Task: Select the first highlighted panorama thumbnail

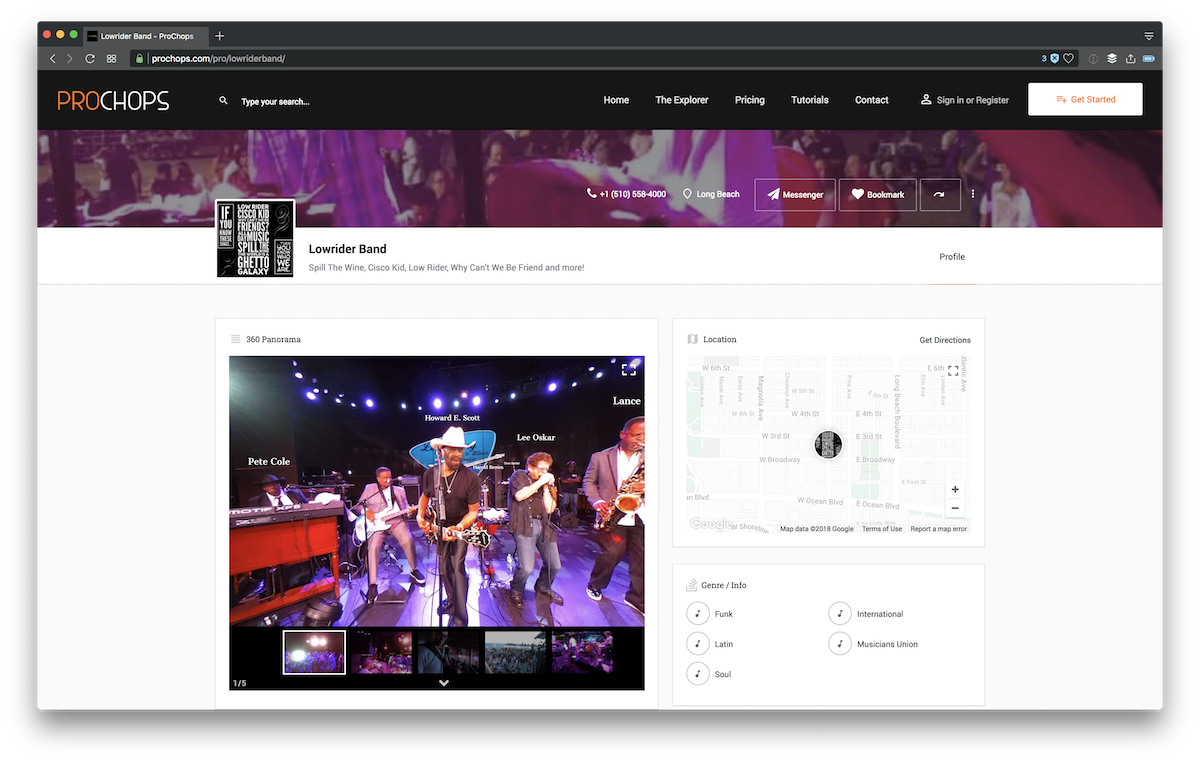Action: [x=314, y=652]
